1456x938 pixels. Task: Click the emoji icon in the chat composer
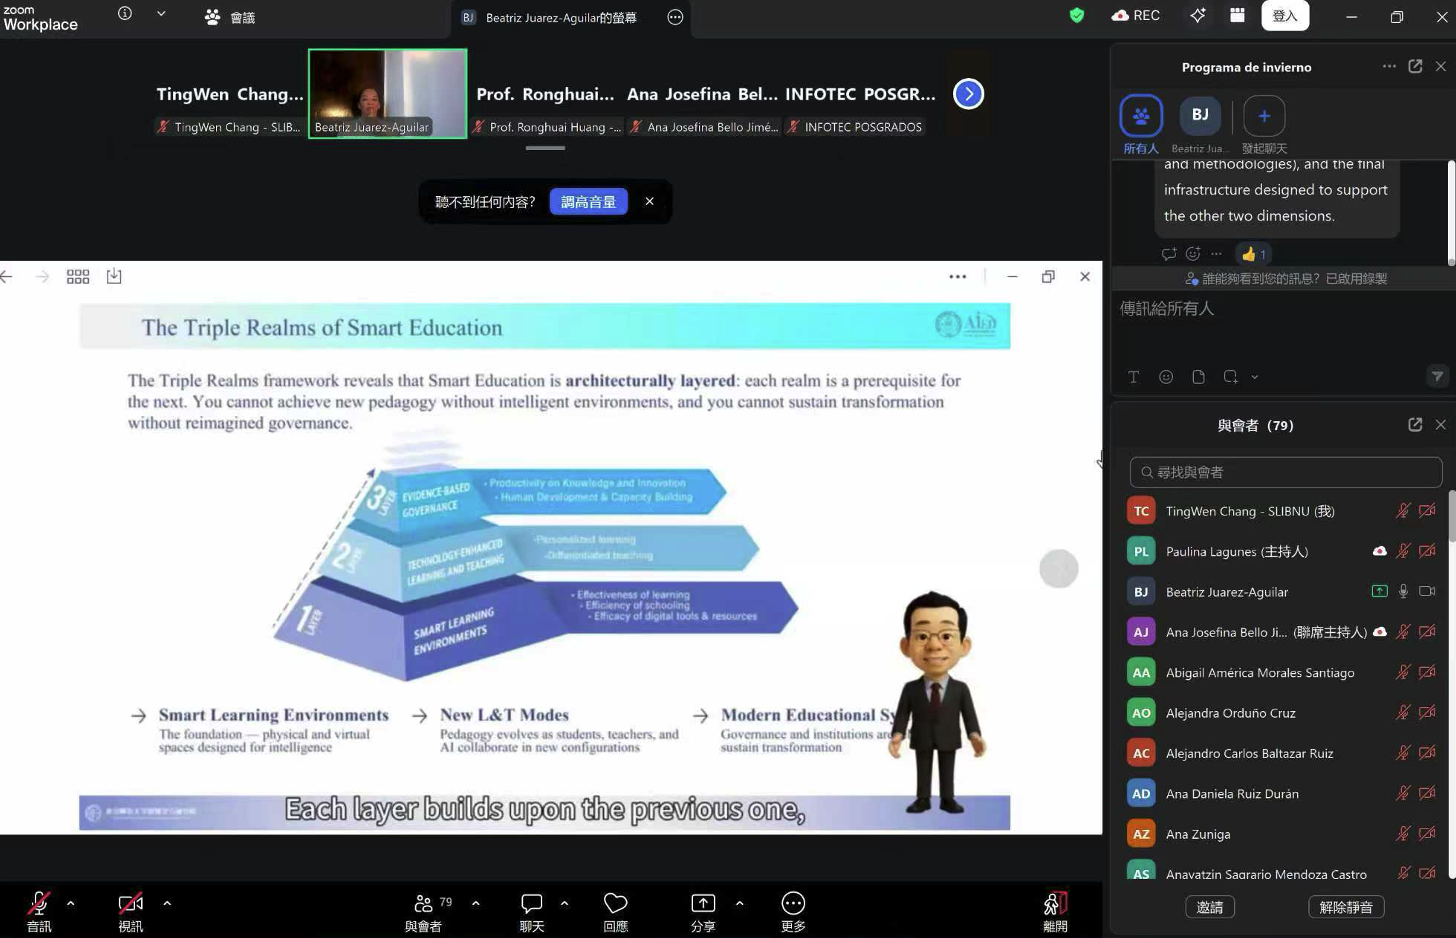(1165, 377)
